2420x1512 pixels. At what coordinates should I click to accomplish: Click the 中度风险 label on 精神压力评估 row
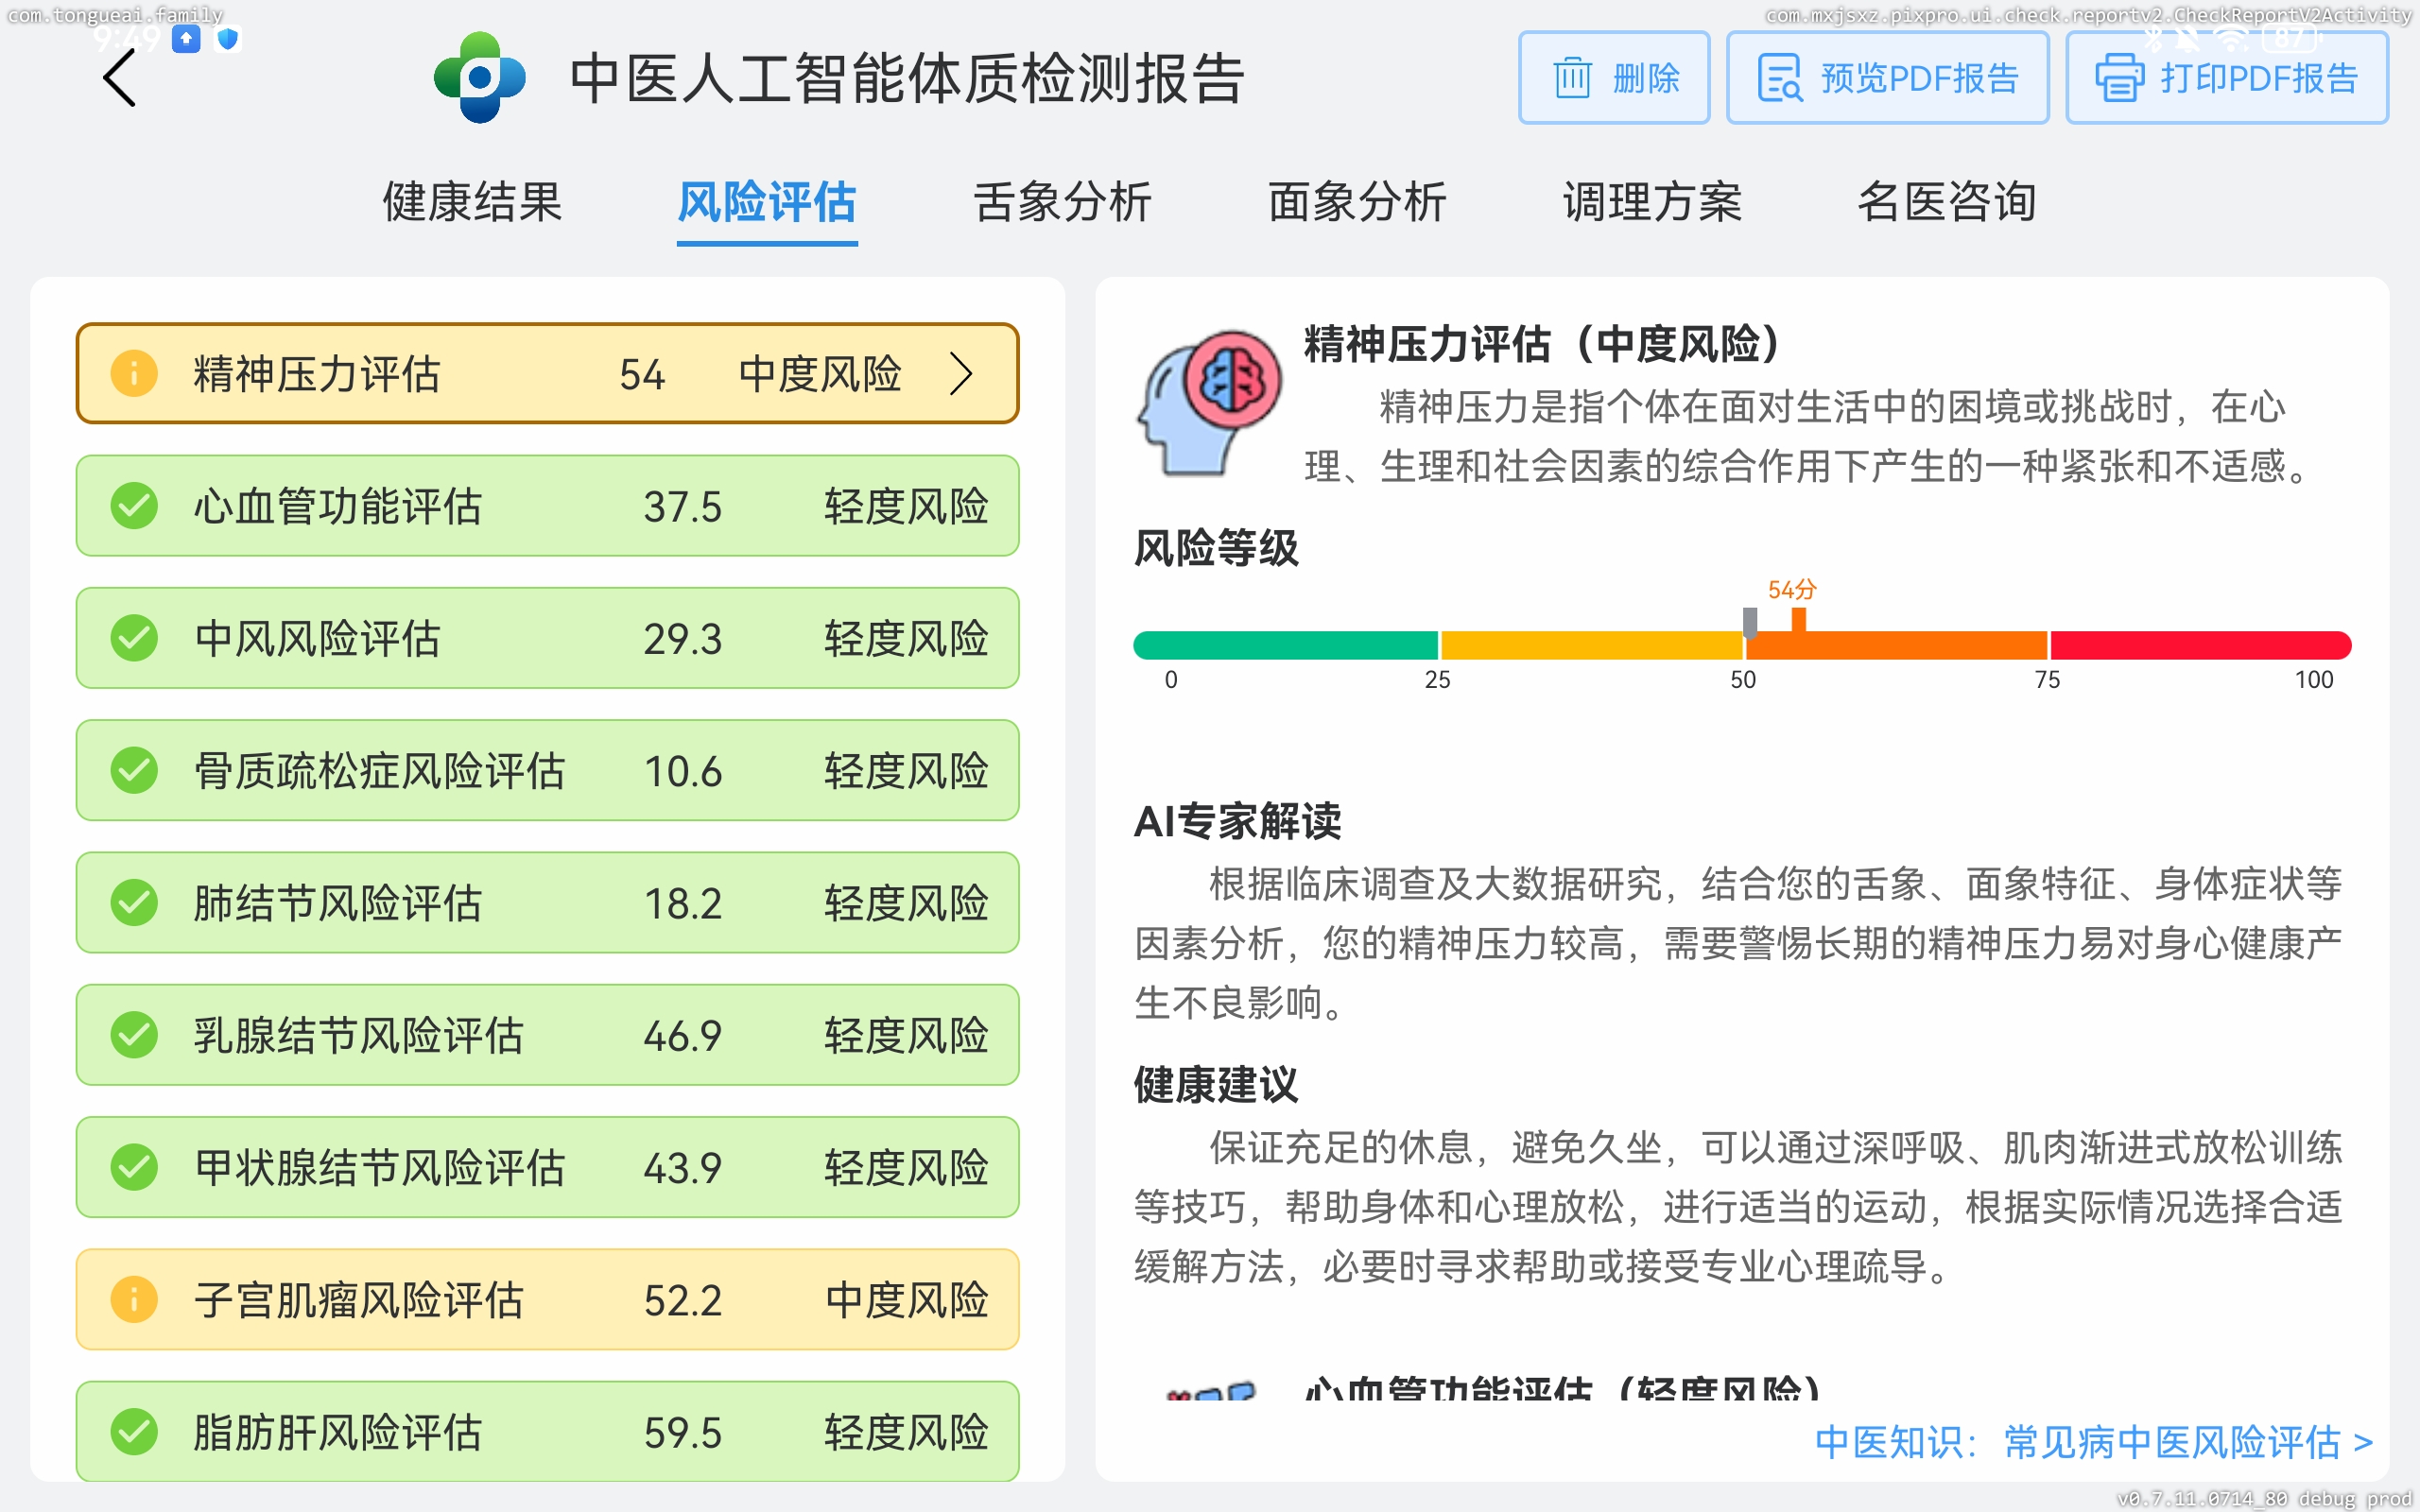[x=820, y=374]
